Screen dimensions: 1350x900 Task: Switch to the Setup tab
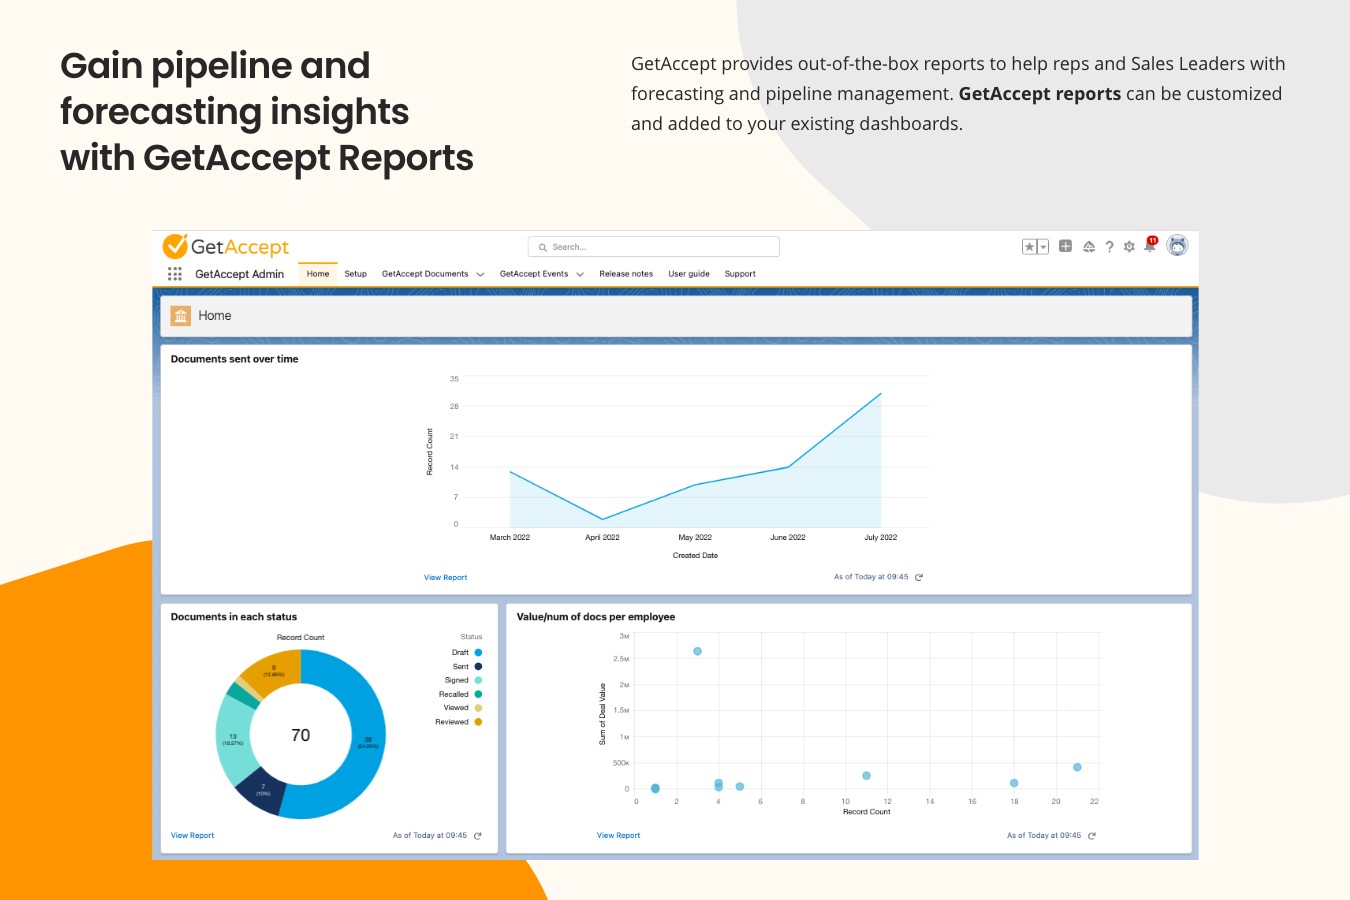tap(355, 273)
